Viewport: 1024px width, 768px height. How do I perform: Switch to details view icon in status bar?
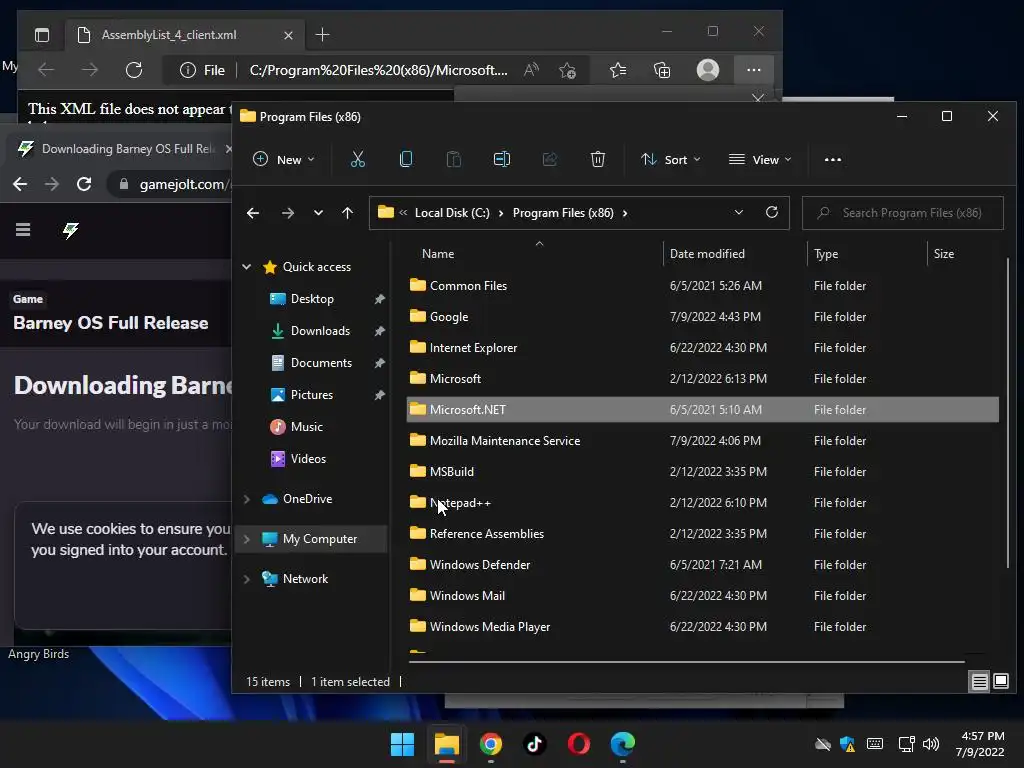point(980,682)
